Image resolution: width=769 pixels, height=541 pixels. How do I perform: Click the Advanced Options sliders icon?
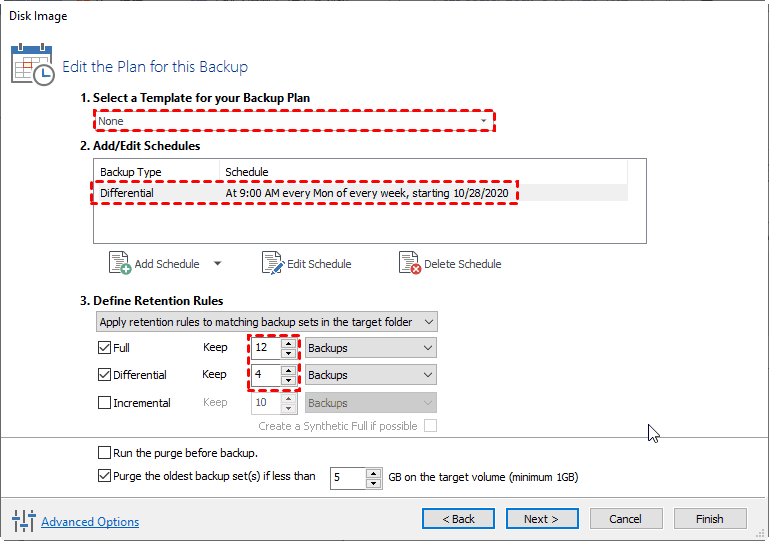pos(23,520)
